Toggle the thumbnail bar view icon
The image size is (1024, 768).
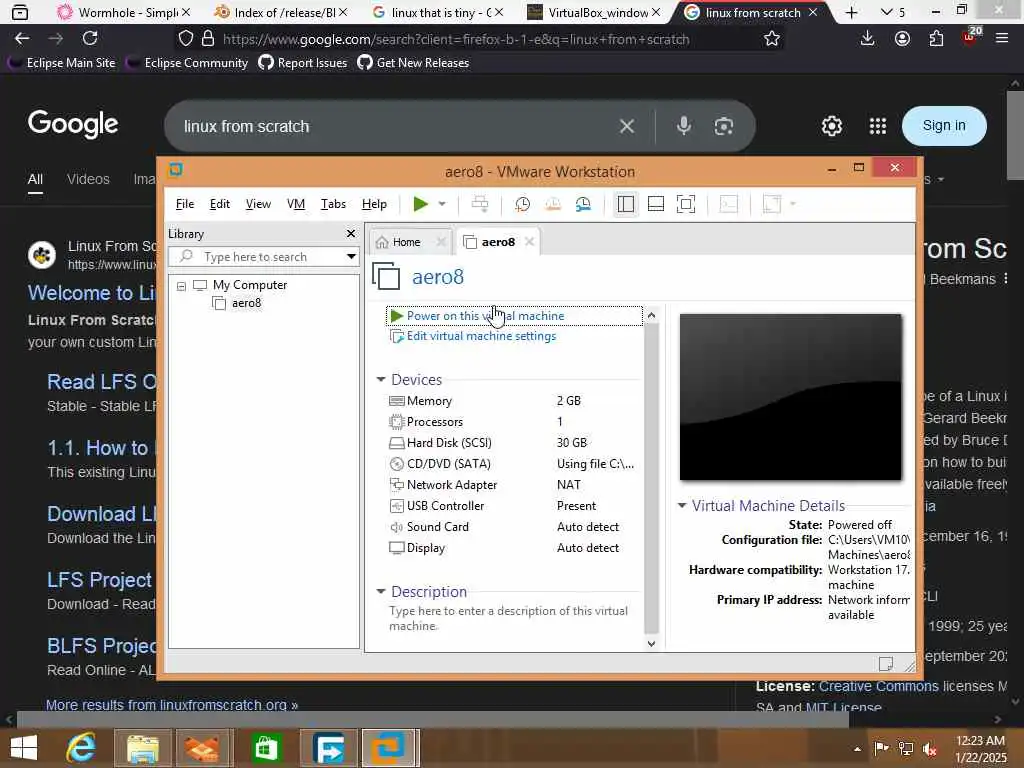(x=656, y=204)
